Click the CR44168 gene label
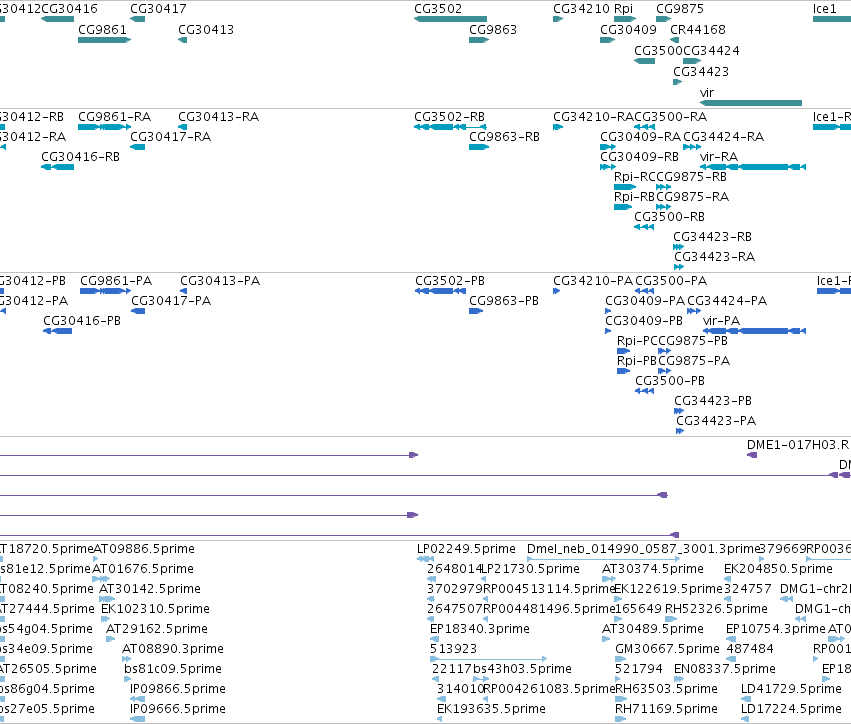 click(x=697, y=29)
